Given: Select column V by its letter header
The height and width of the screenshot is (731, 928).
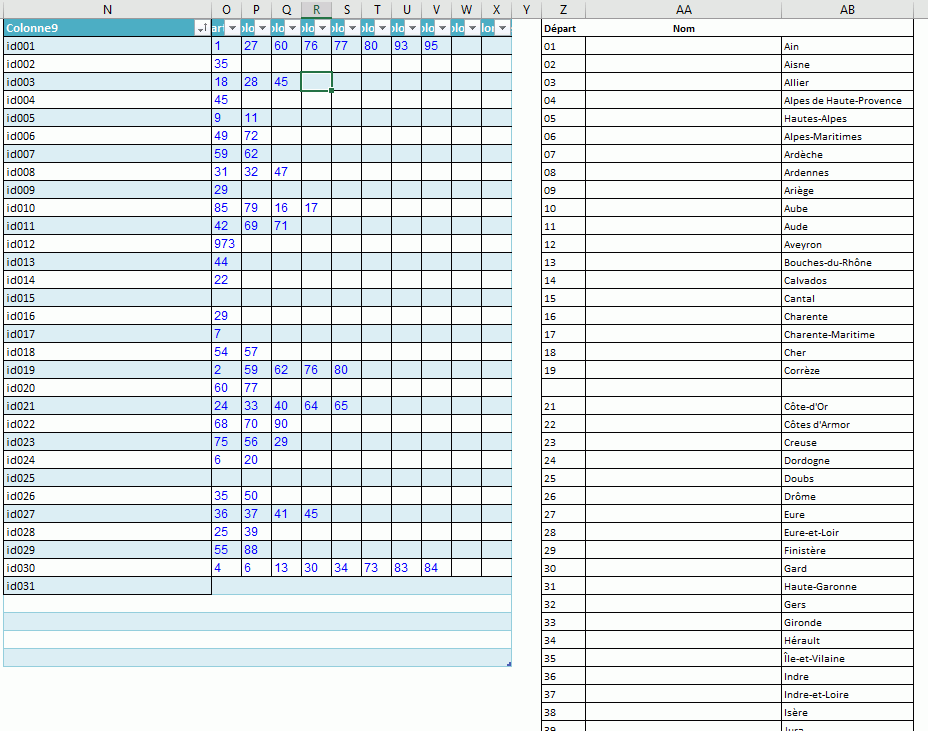Looking at the screenshot, I should (x=437, y=9).
